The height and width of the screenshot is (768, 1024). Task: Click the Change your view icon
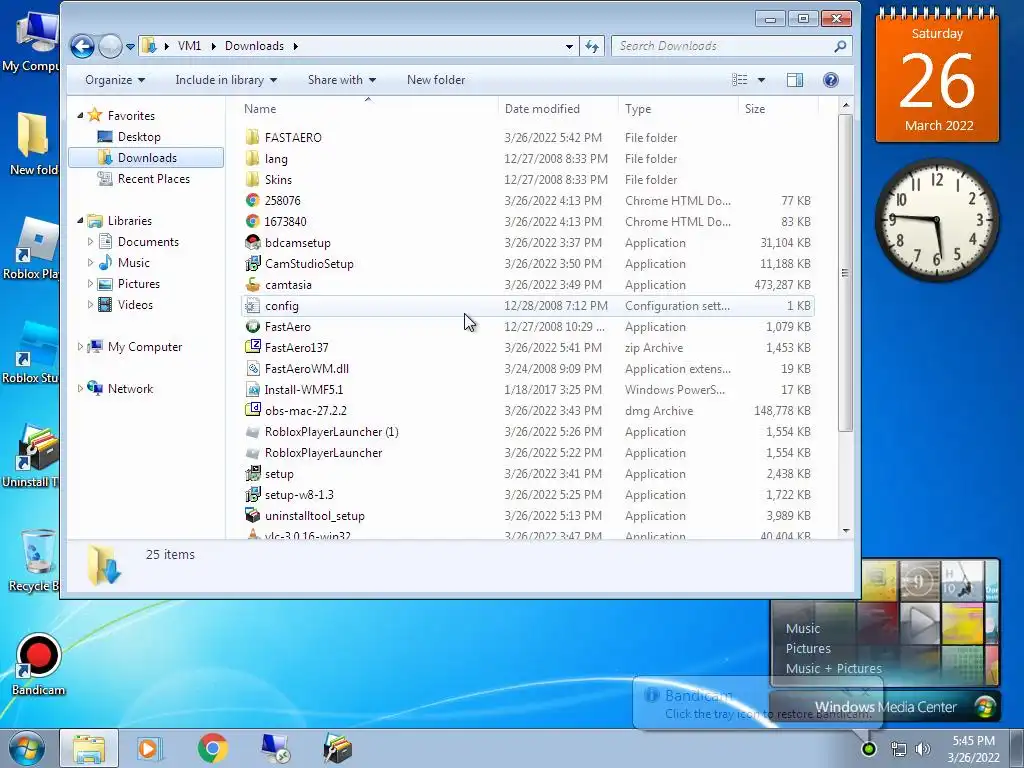point(740,80)
